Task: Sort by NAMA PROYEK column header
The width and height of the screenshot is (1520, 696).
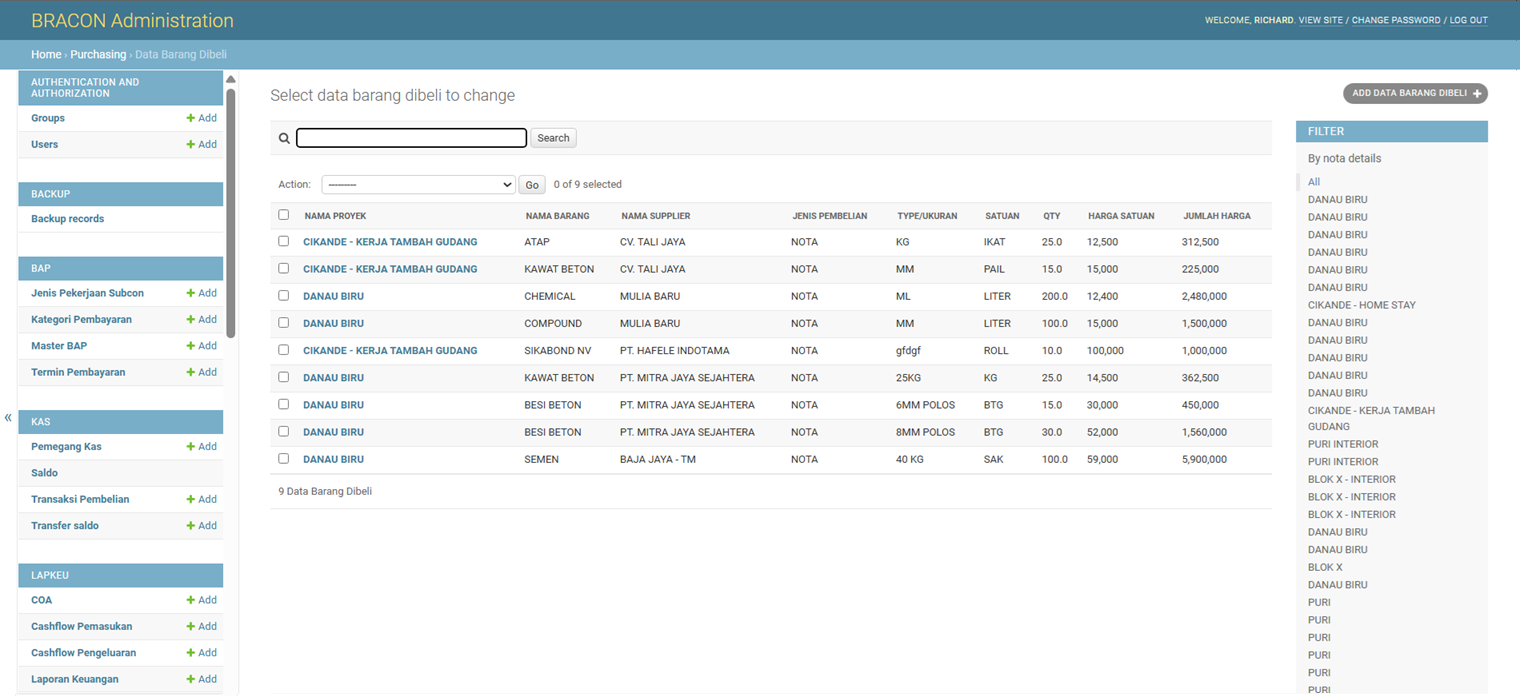Action: click(x=335, y=216)
